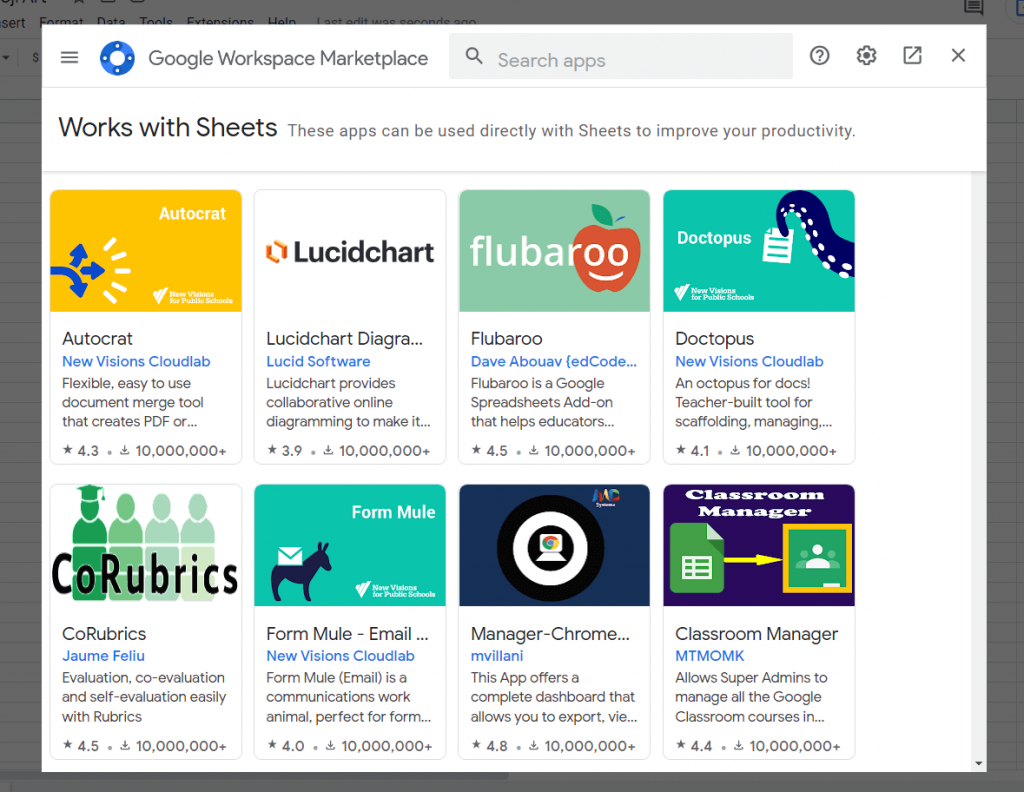This screenshot has width=1024, height=792.
Task: Click the scrollbar down arrow
Action: click(x=978, y=764)
